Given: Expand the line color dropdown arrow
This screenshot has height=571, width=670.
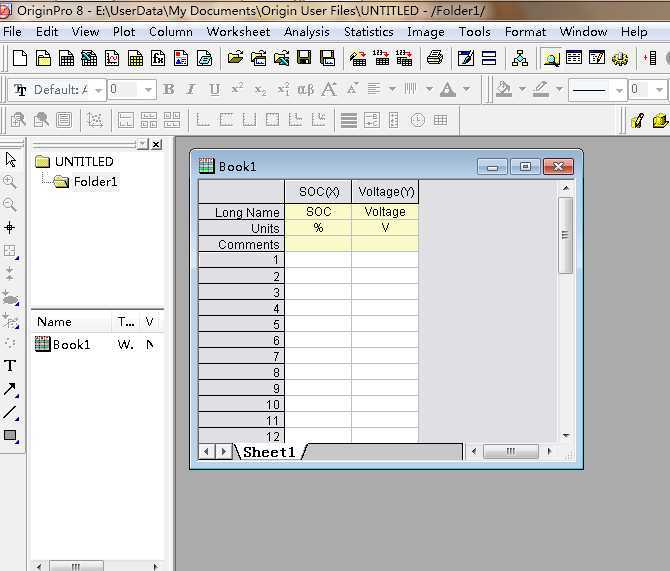Looking at the screenshot, I should point(559,89).
